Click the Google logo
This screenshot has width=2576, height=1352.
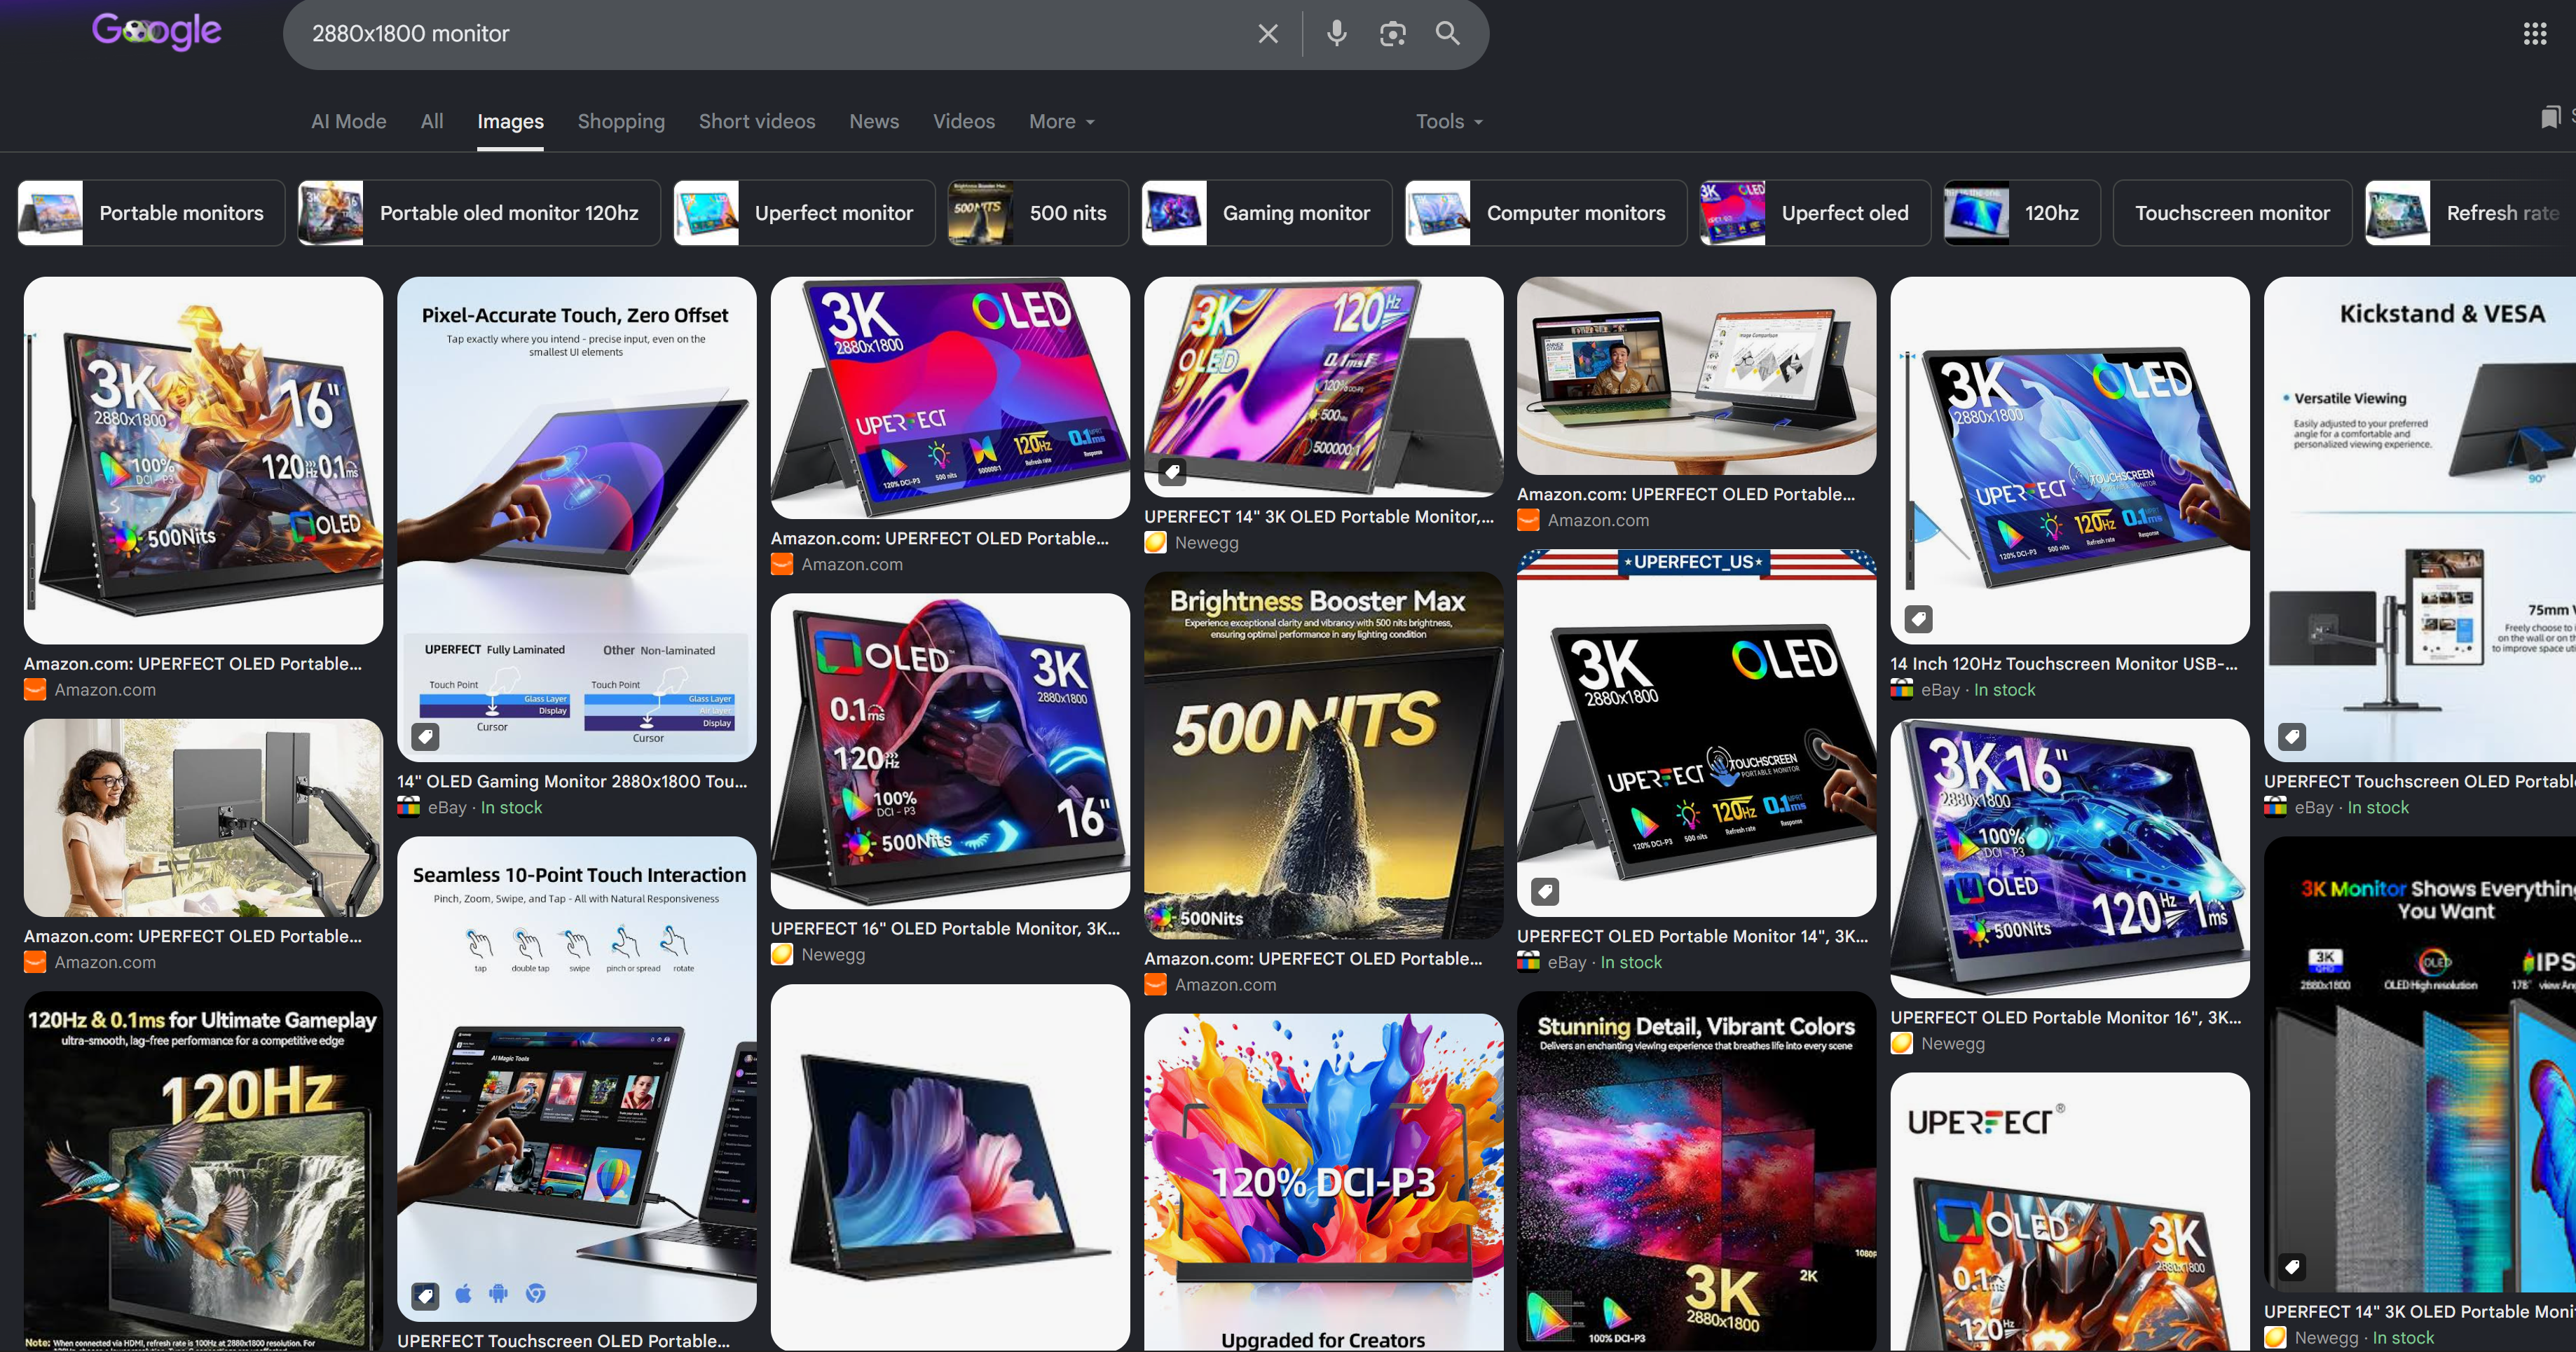(x=157, y=32)
